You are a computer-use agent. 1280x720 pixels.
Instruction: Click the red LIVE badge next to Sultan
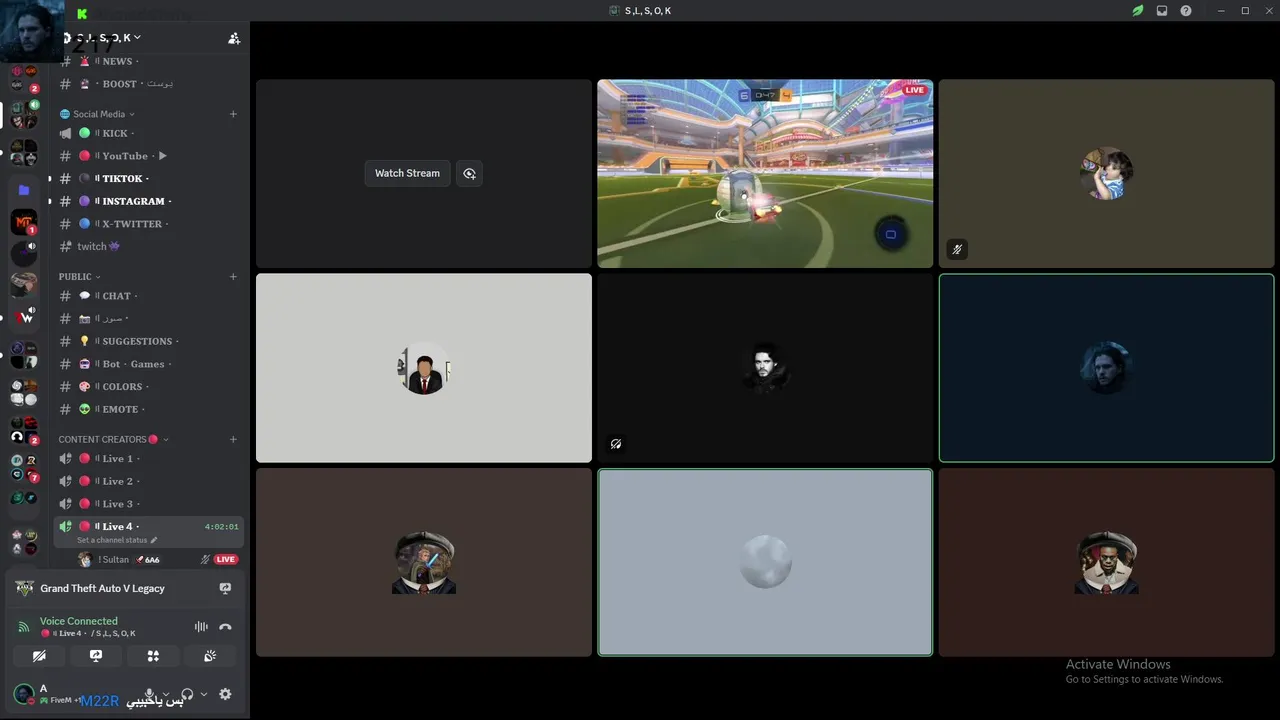click(226, 559)
